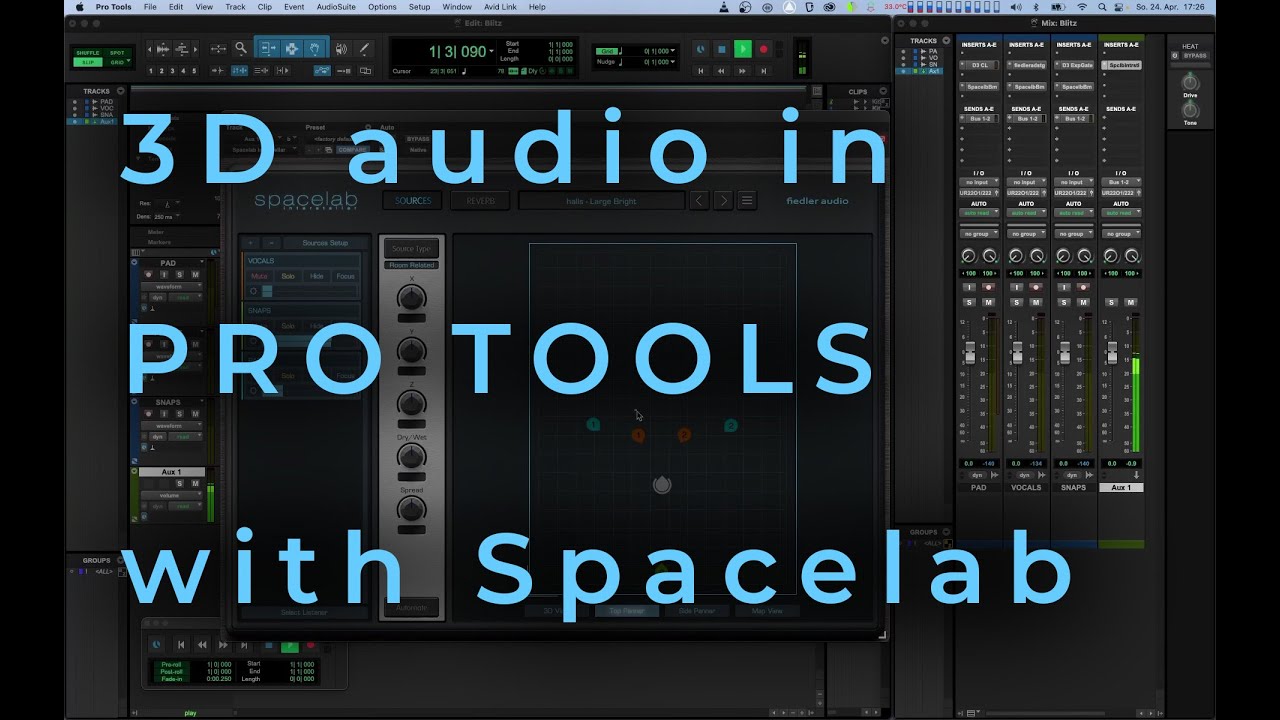Viewport: 1280px width, 720px height.
Task: Open VOCALS channel automation mode 'auto read'
Action: click(x=1026, y=213)
